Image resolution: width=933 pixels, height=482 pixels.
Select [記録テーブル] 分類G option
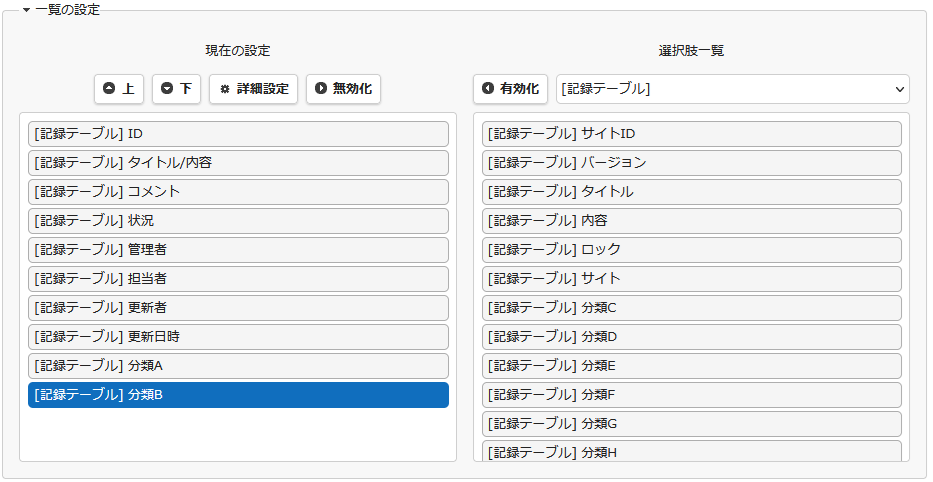691,424
